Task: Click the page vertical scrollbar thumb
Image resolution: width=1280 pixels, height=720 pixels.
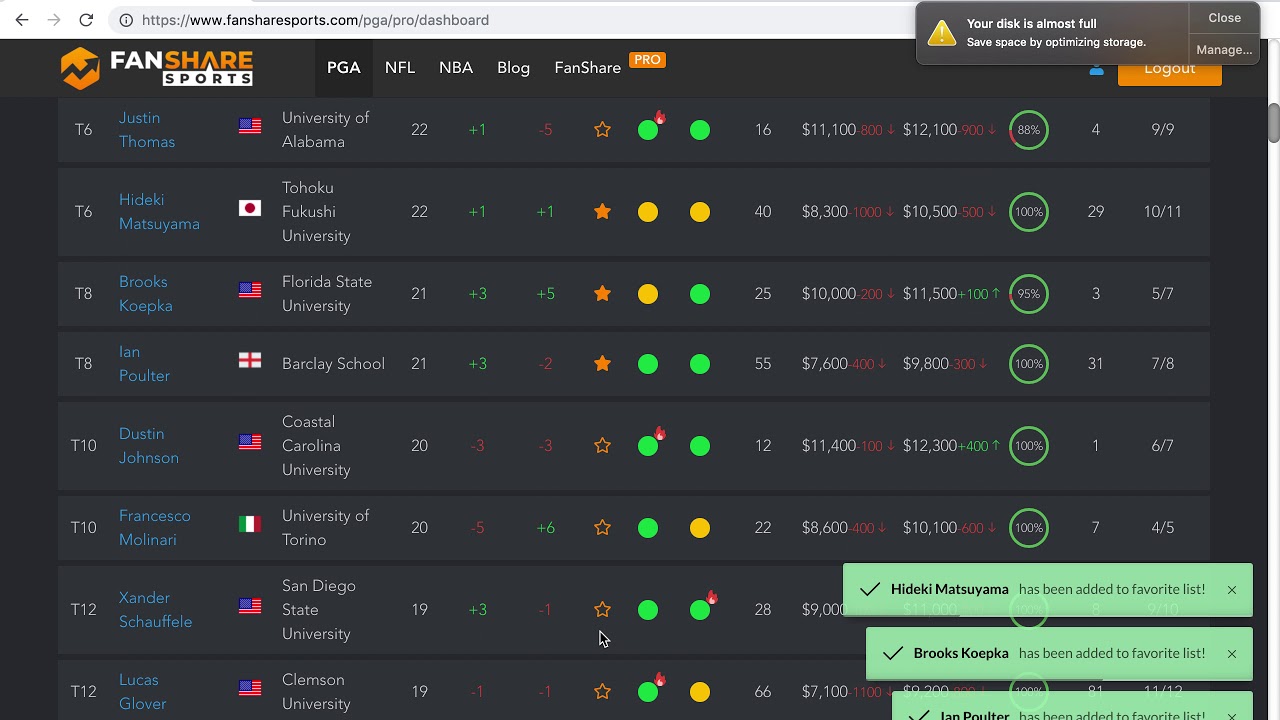Action: click(x=1273, y=122)
